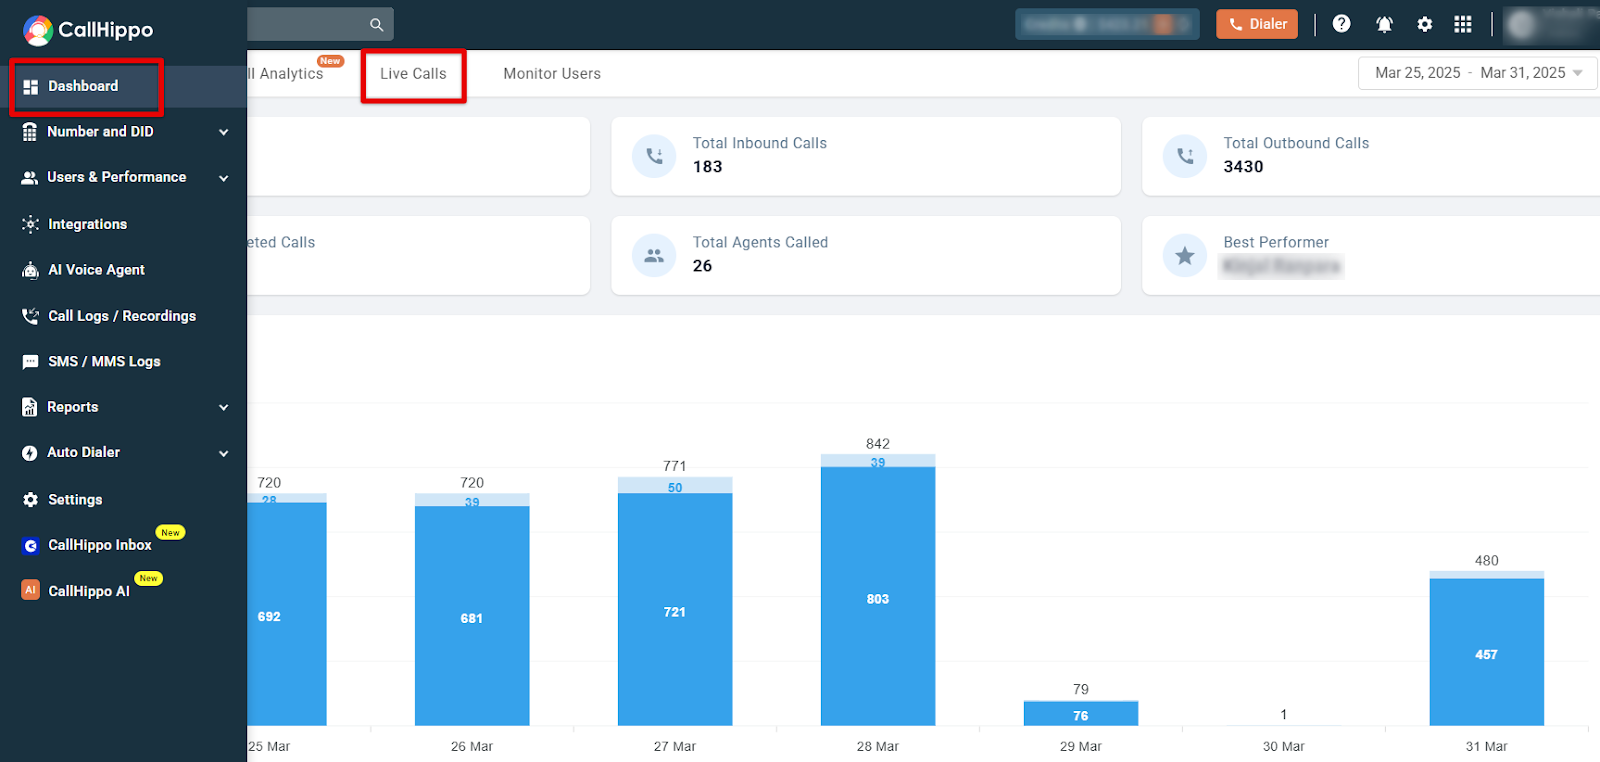The height and width of the screenshot is (762, 1600).
Task: Open notifications bell icon
Action: click(1384, 24)
